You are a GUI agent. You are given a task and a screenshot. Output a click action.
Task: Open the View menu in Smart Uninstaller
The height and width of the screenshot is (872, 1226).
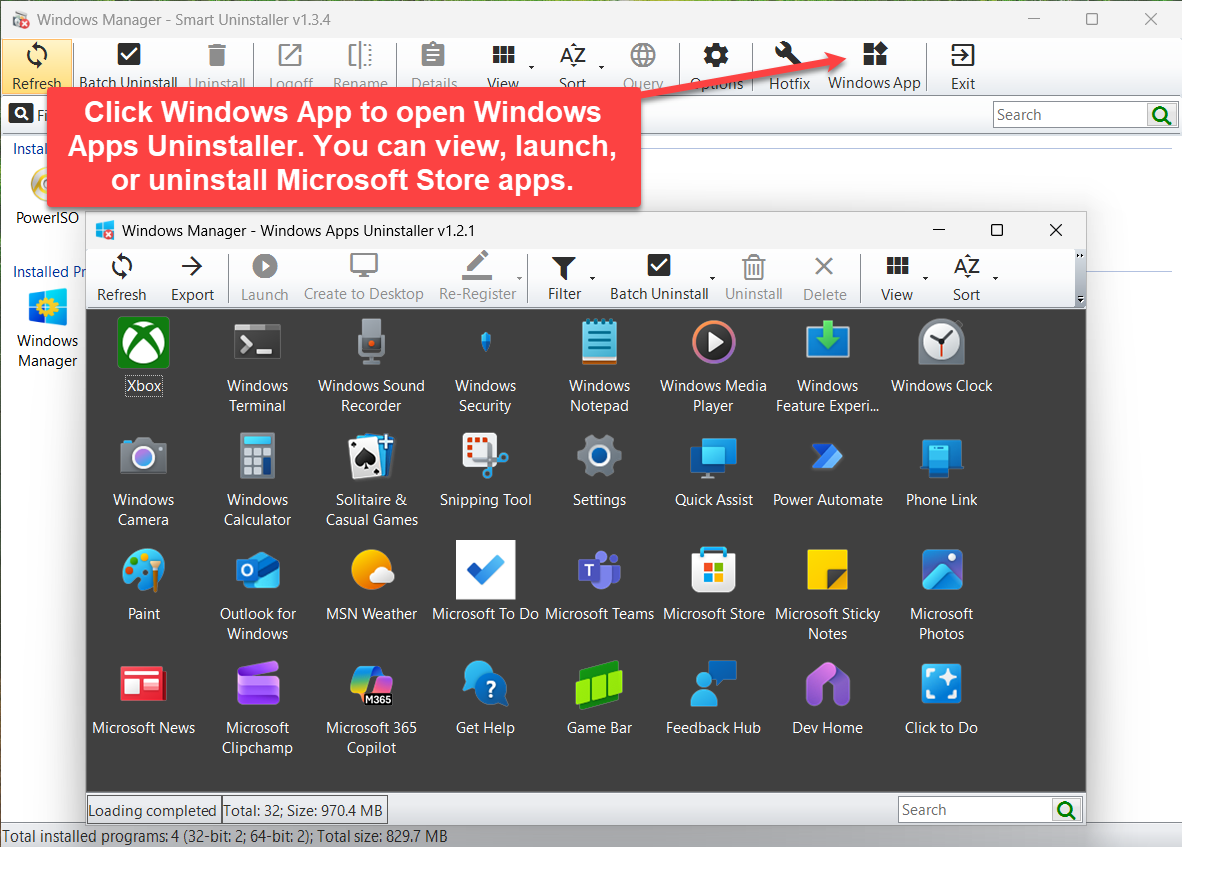pyautogui.click(x=503, y=66)
